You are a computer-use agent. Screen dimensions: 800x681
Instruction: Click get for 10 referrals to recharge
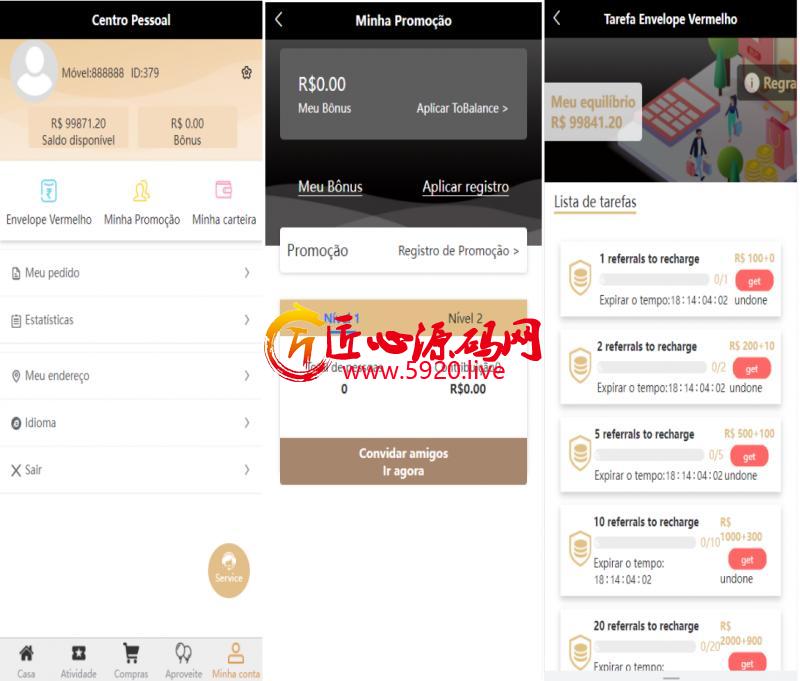747,560
